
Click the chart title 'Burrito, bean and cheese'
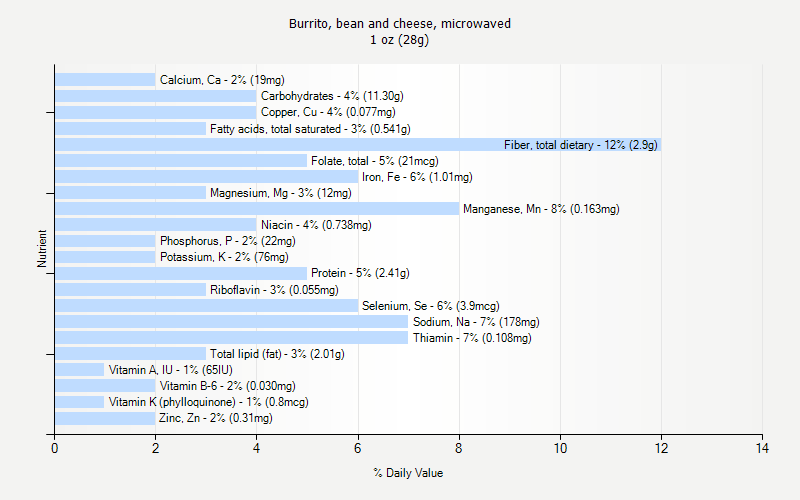click(x=400, y=23)
